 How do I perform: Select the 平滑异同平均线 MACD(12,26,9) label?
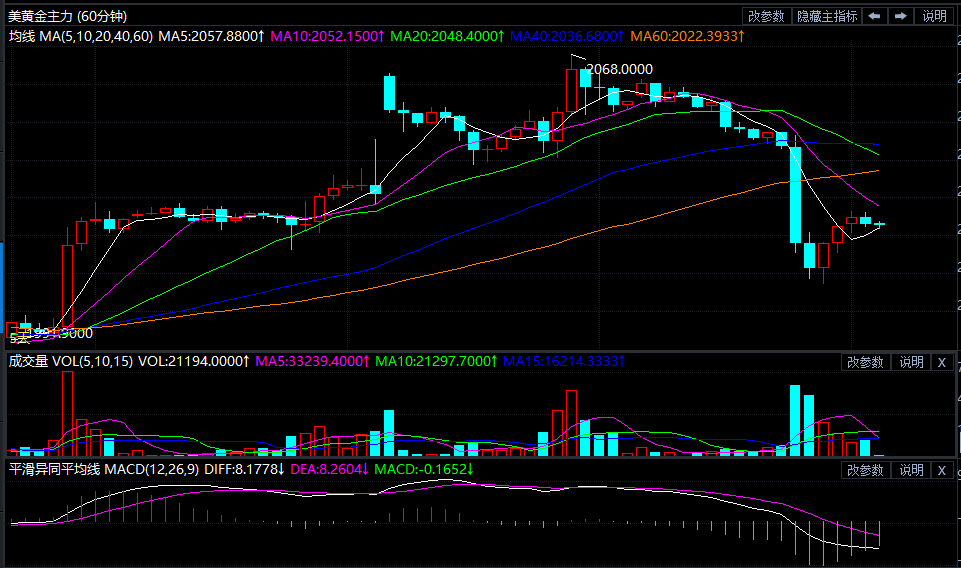[x=104, y=469]
